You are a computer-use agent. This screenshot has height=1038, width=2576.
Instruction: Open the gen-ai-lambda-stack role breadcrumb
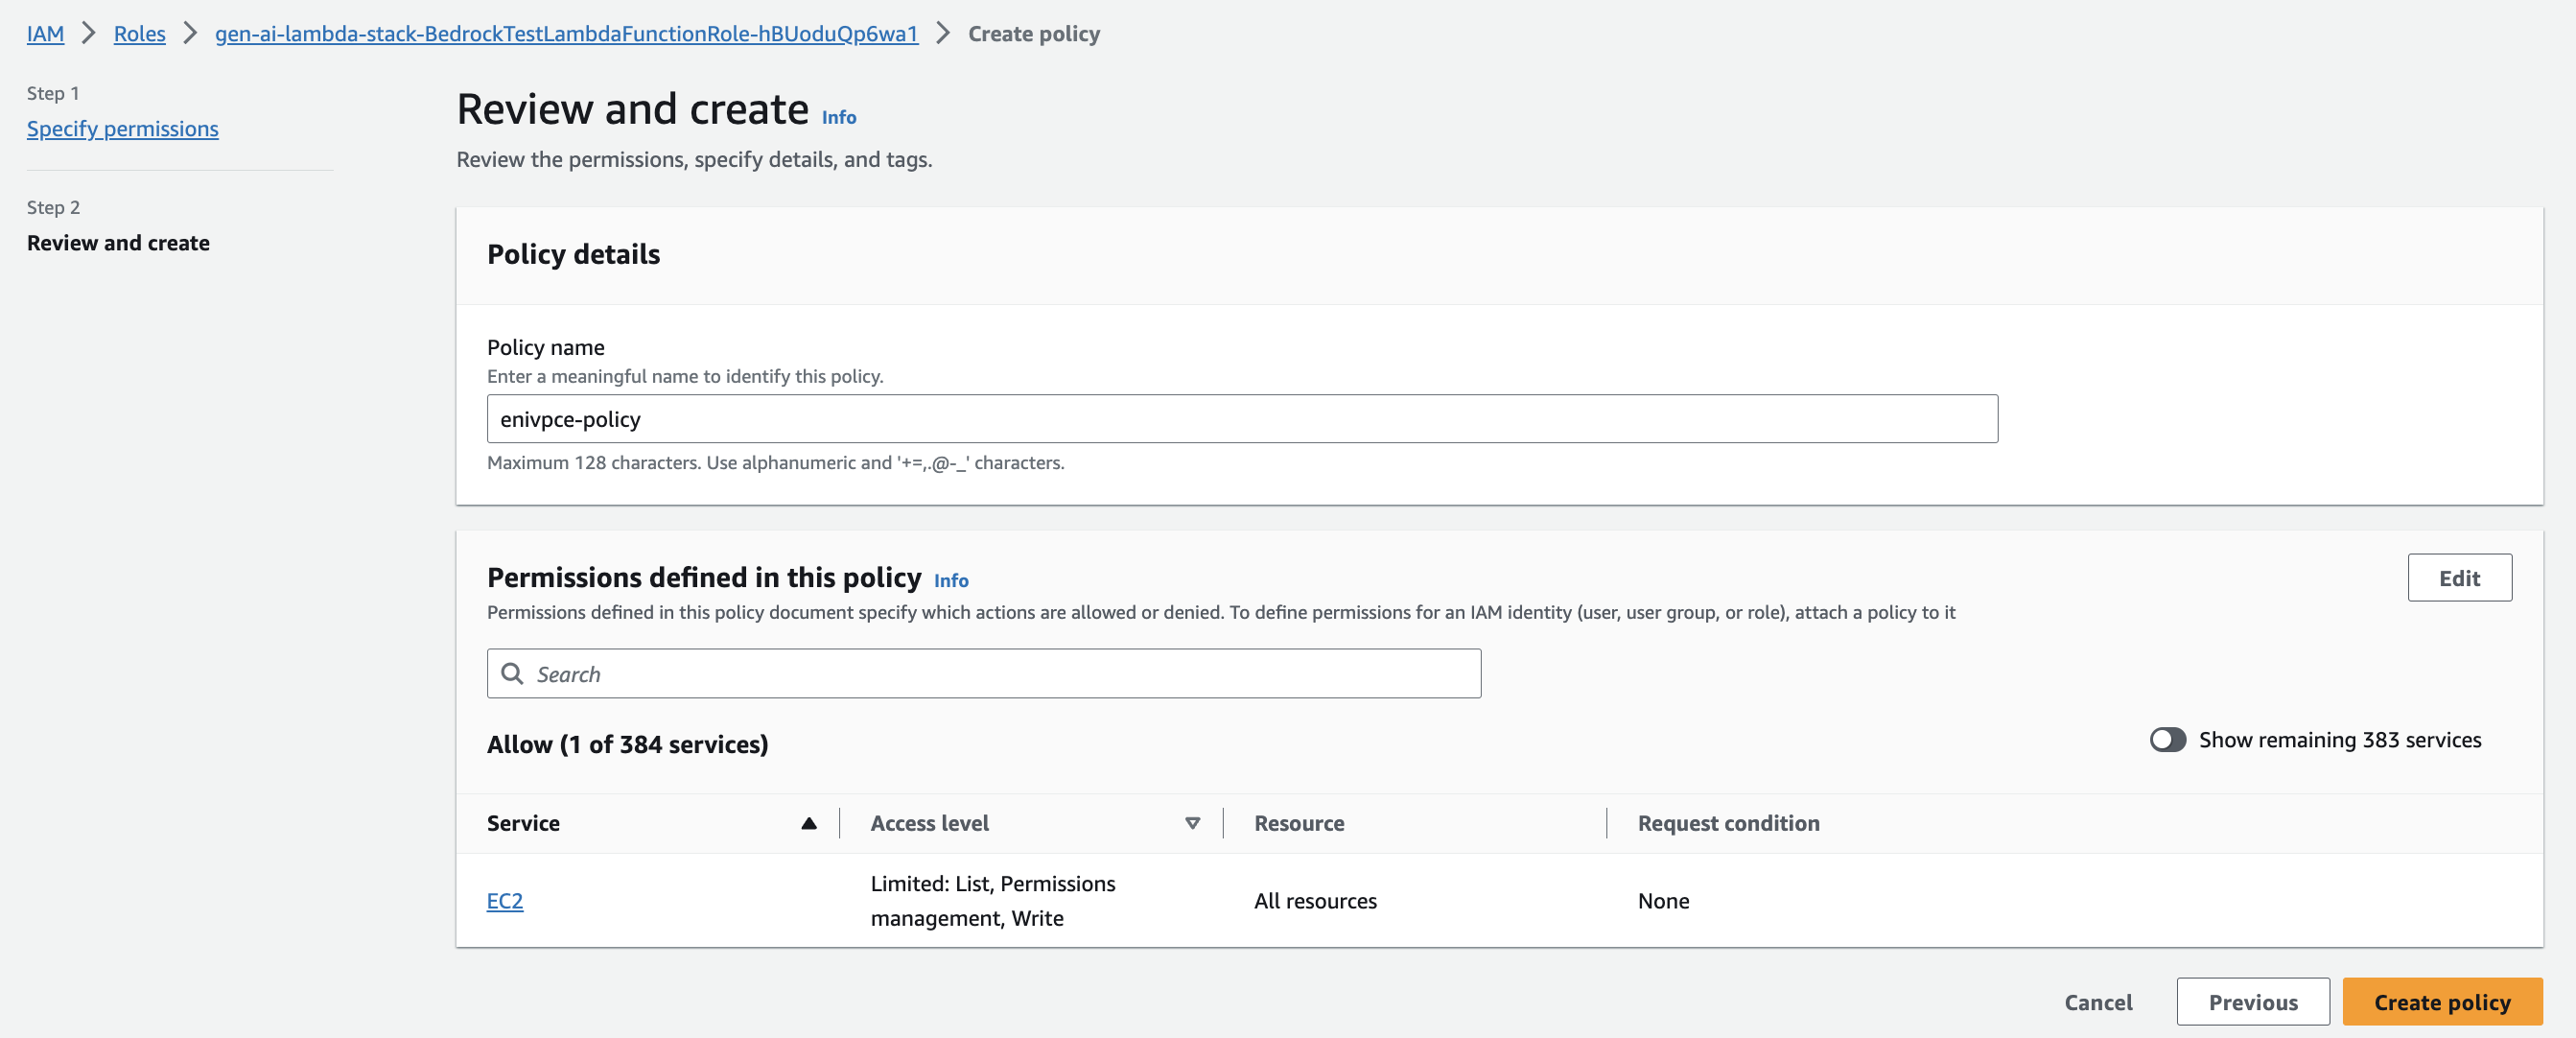pos(566,33)
